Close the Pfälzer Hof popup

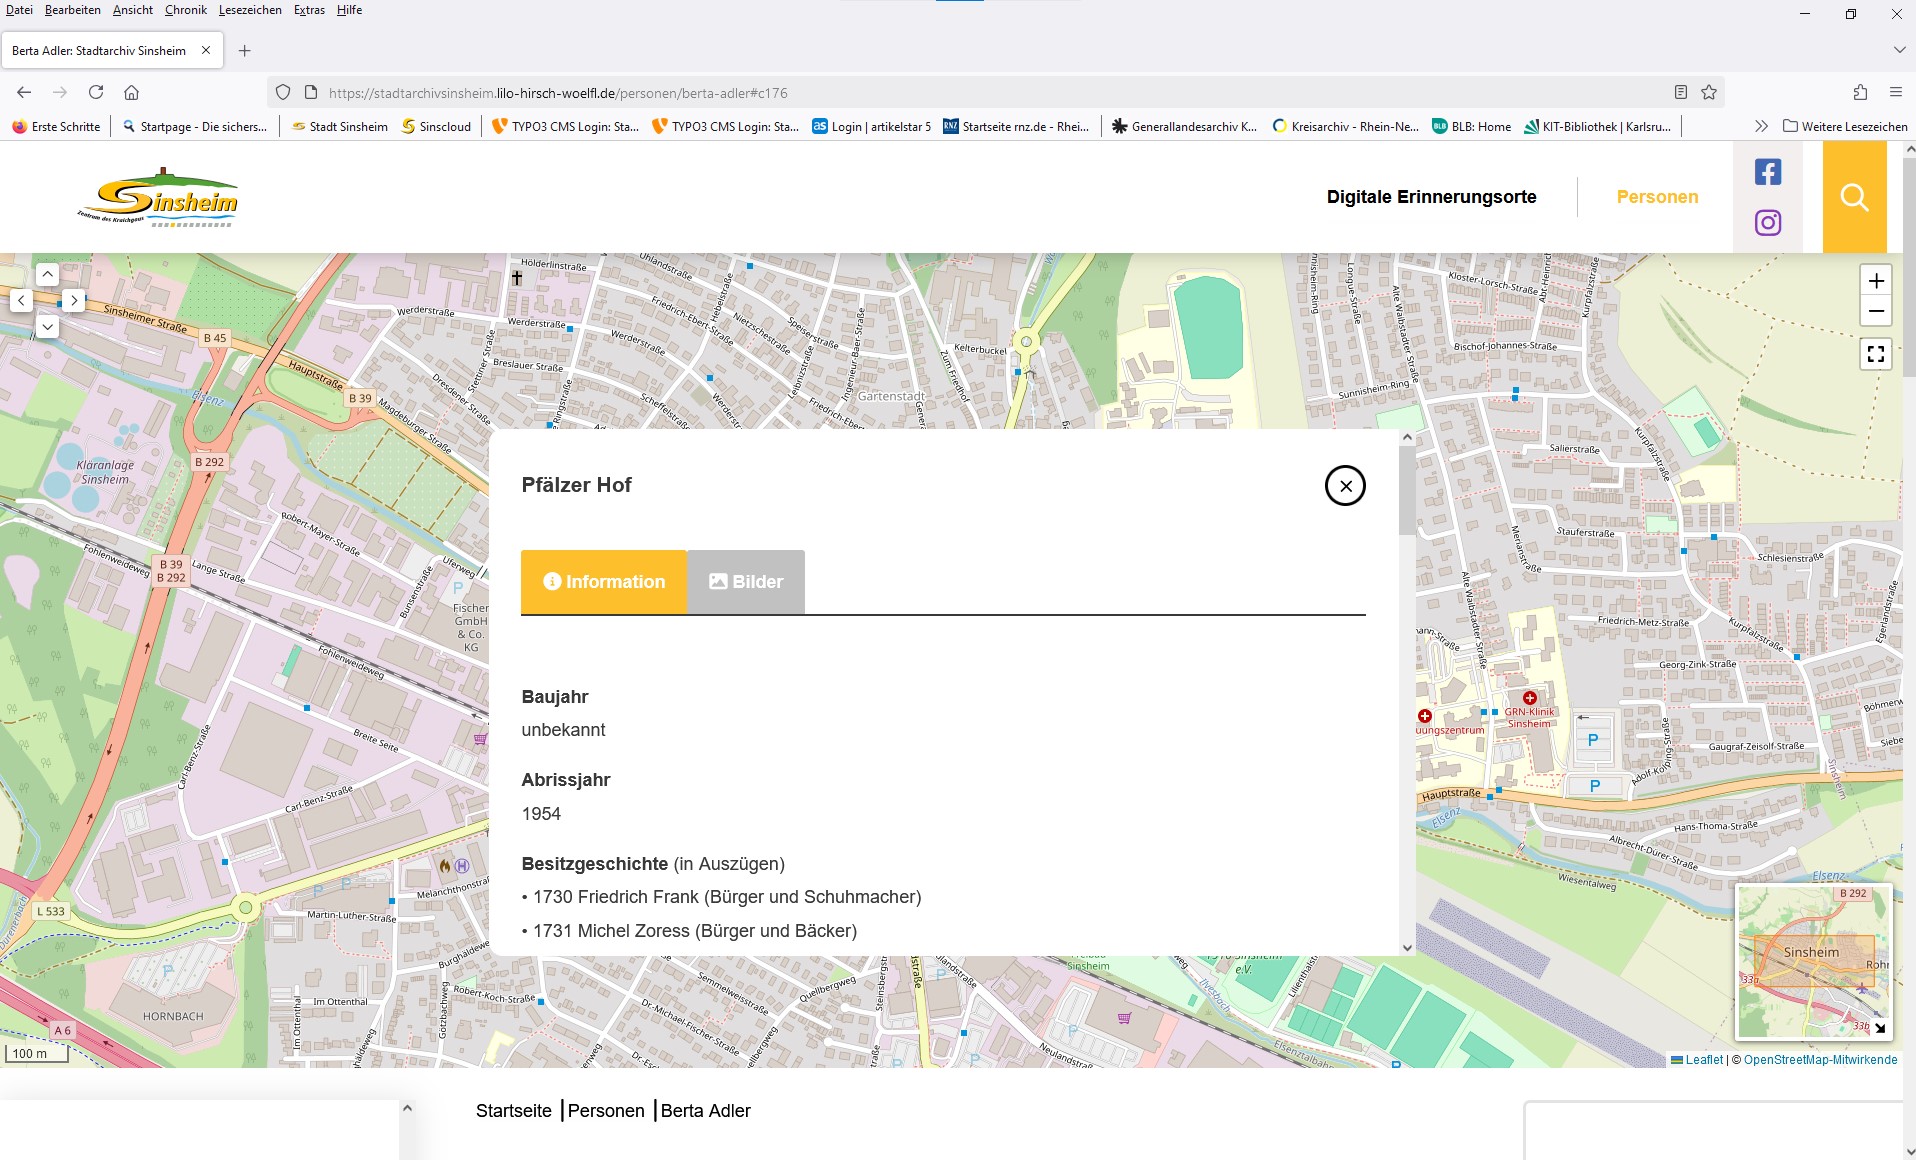tap(1344, 486)
